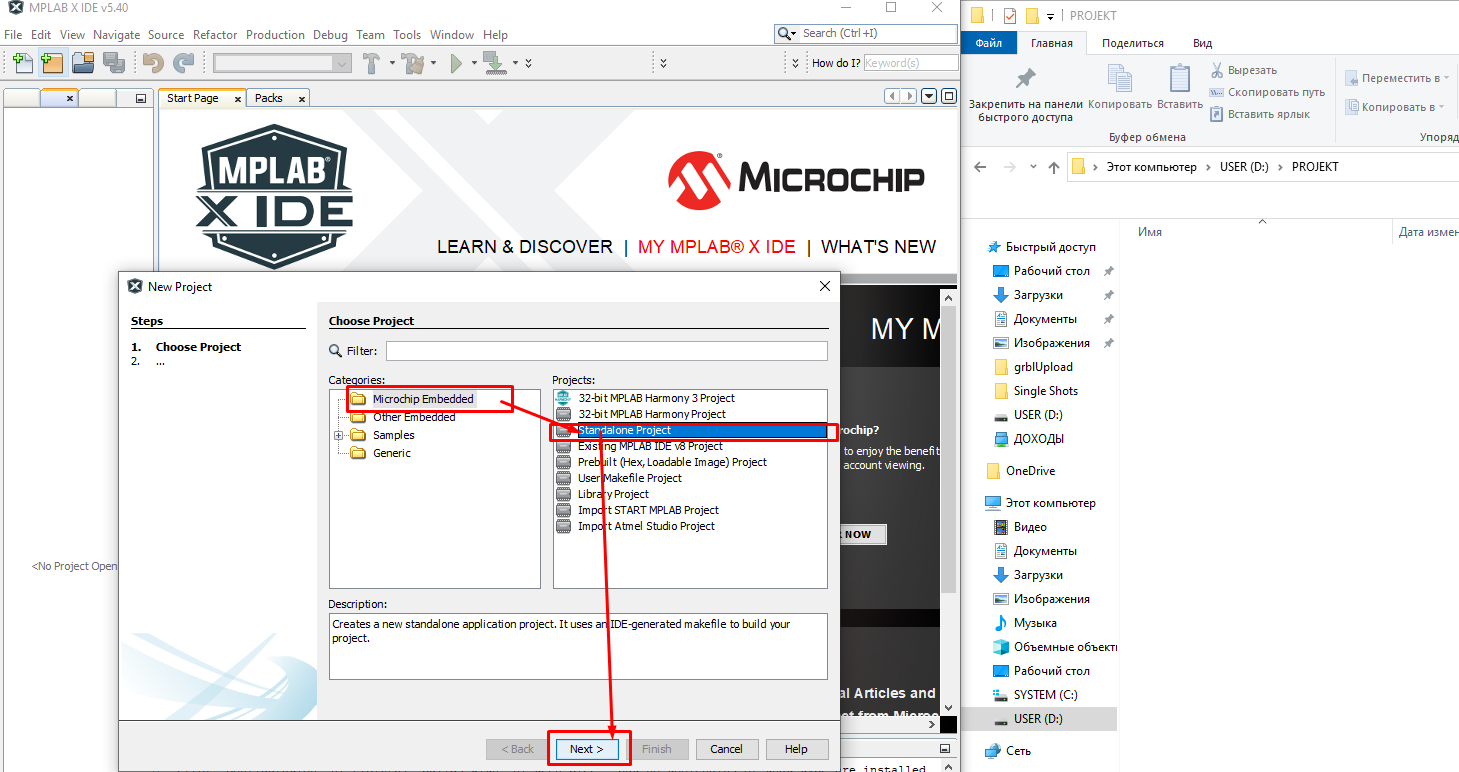Select the Other Embedded category
The width and height of the screenshot is (1459, 772).
[414, 417]
